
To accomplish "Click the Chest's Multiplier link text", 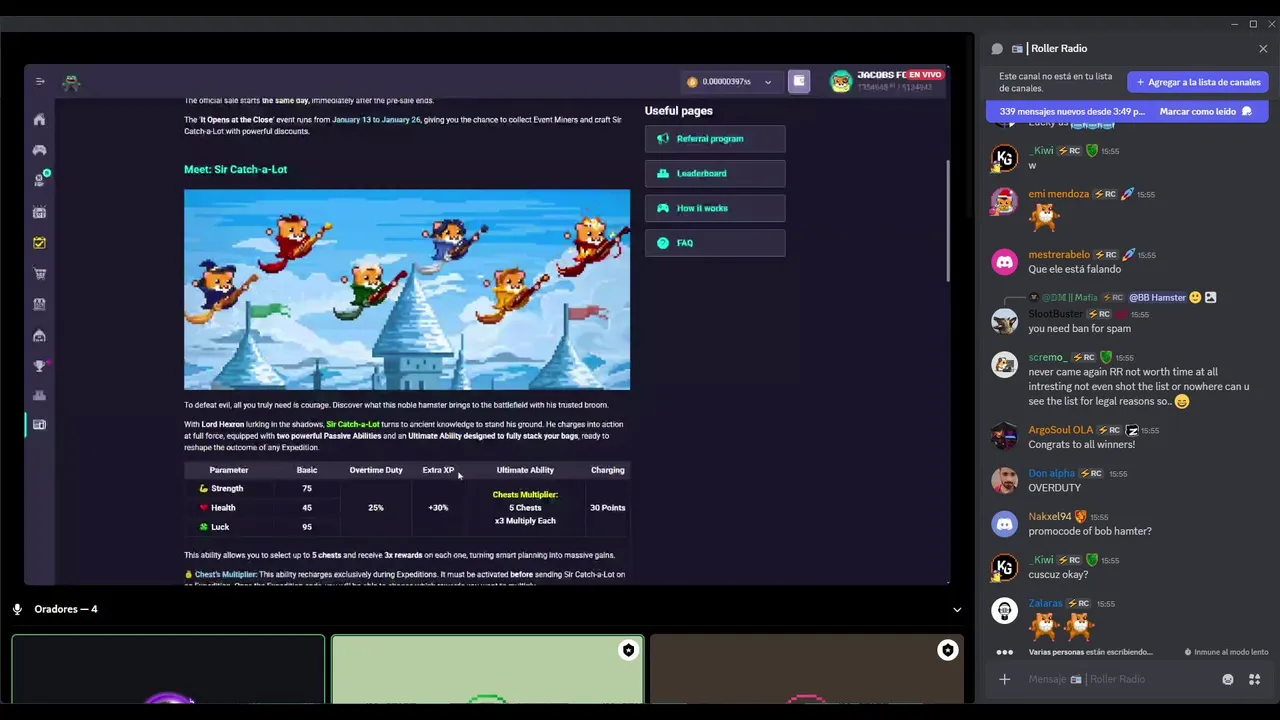I will (226, 575).
